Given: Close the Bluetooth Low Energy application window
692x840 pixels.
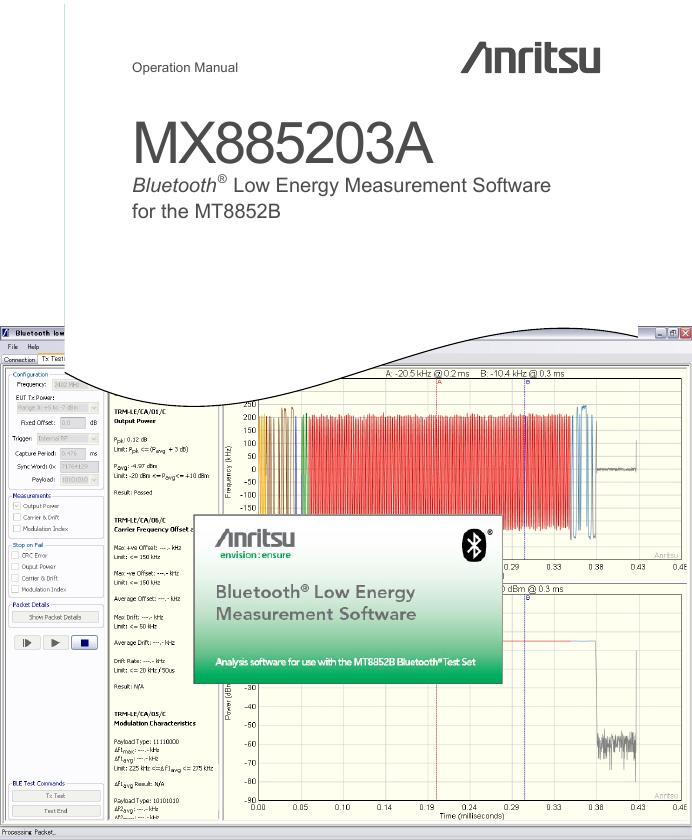Looking at the screenshot, I should (685, 333).
